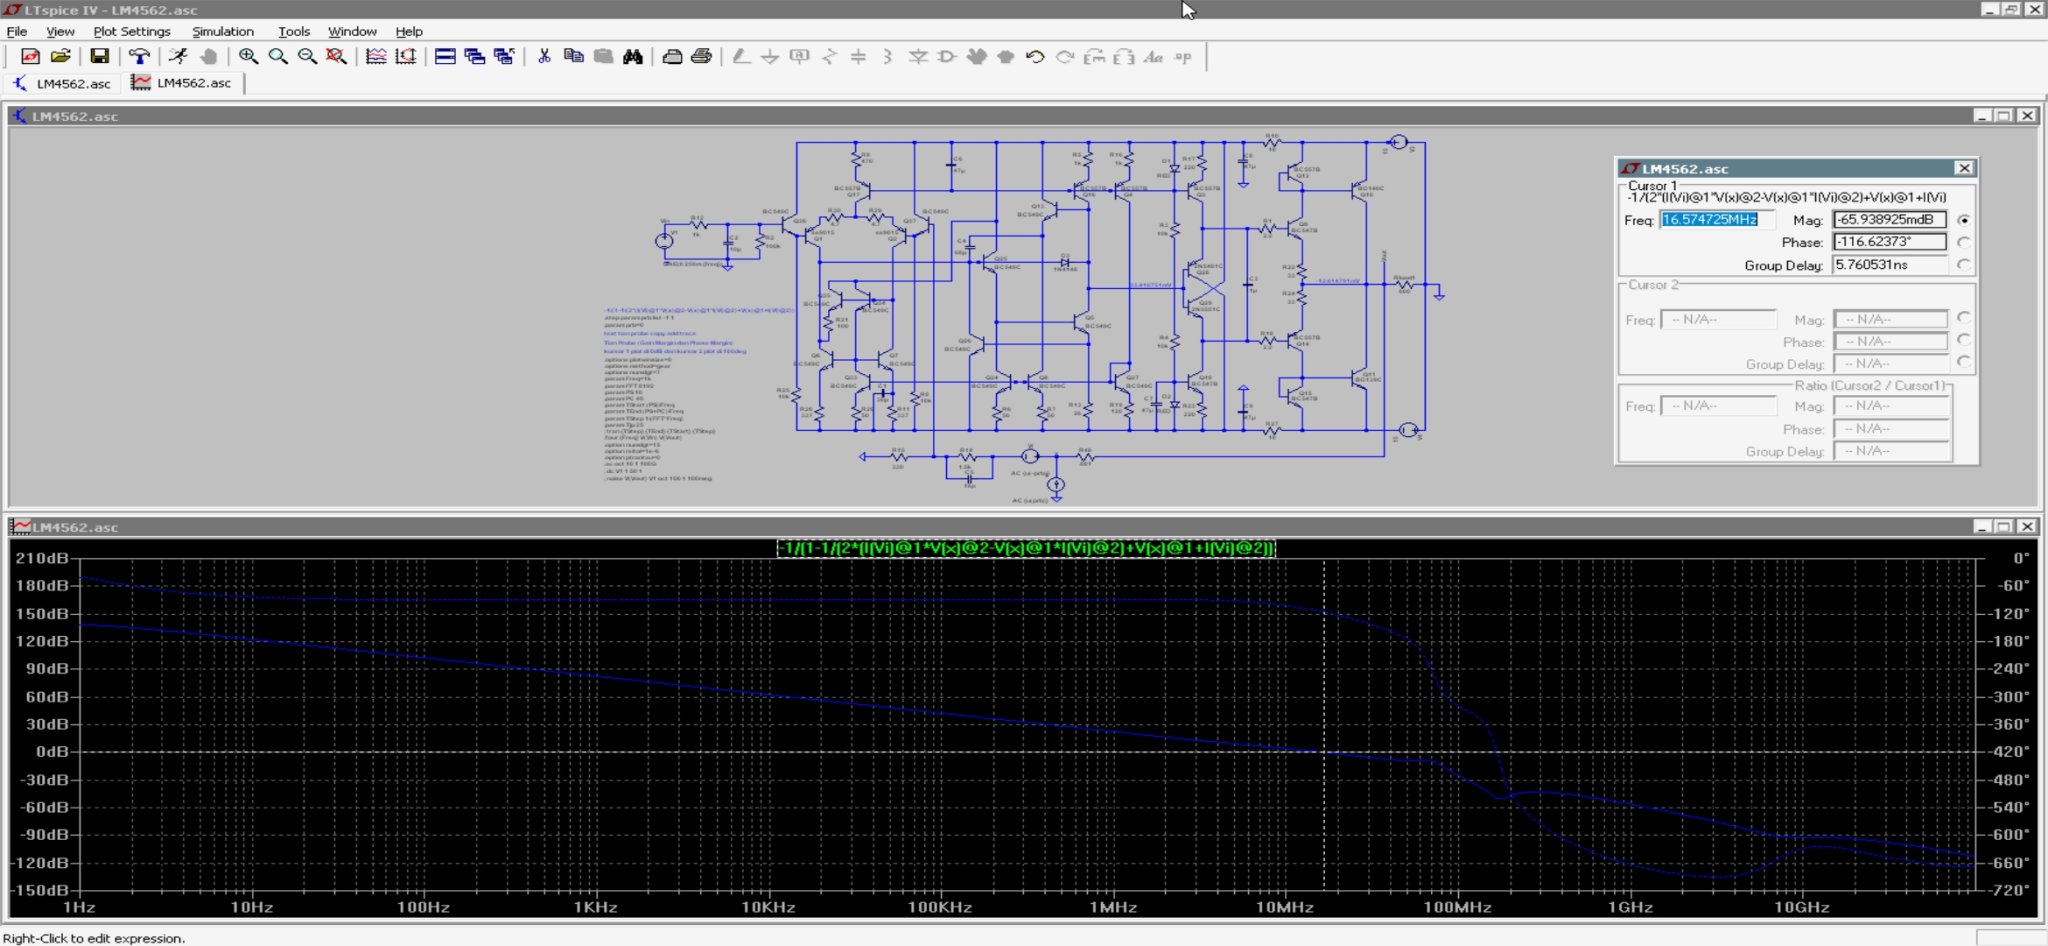Screen dimensions: 2048x946
Task: Click the Place Inductor icon
Action: click(x=888, y=57)
